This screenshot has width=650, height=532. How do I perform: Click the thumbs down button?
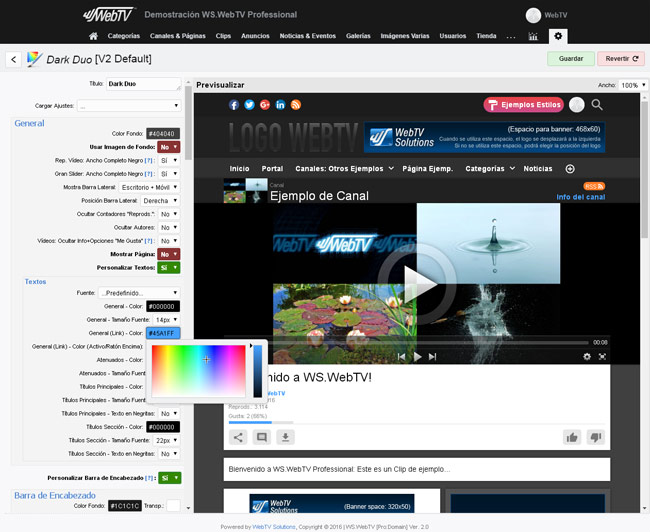click(596, 437)
